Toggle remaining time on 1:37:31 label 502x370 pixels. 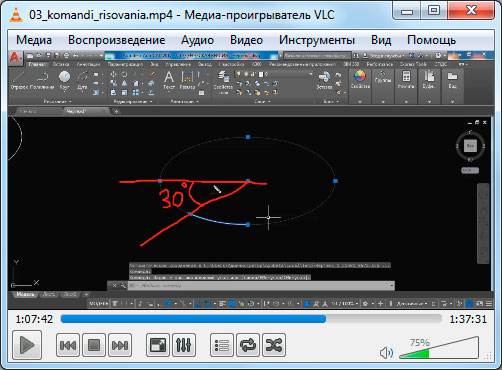[x=468, y=319]
